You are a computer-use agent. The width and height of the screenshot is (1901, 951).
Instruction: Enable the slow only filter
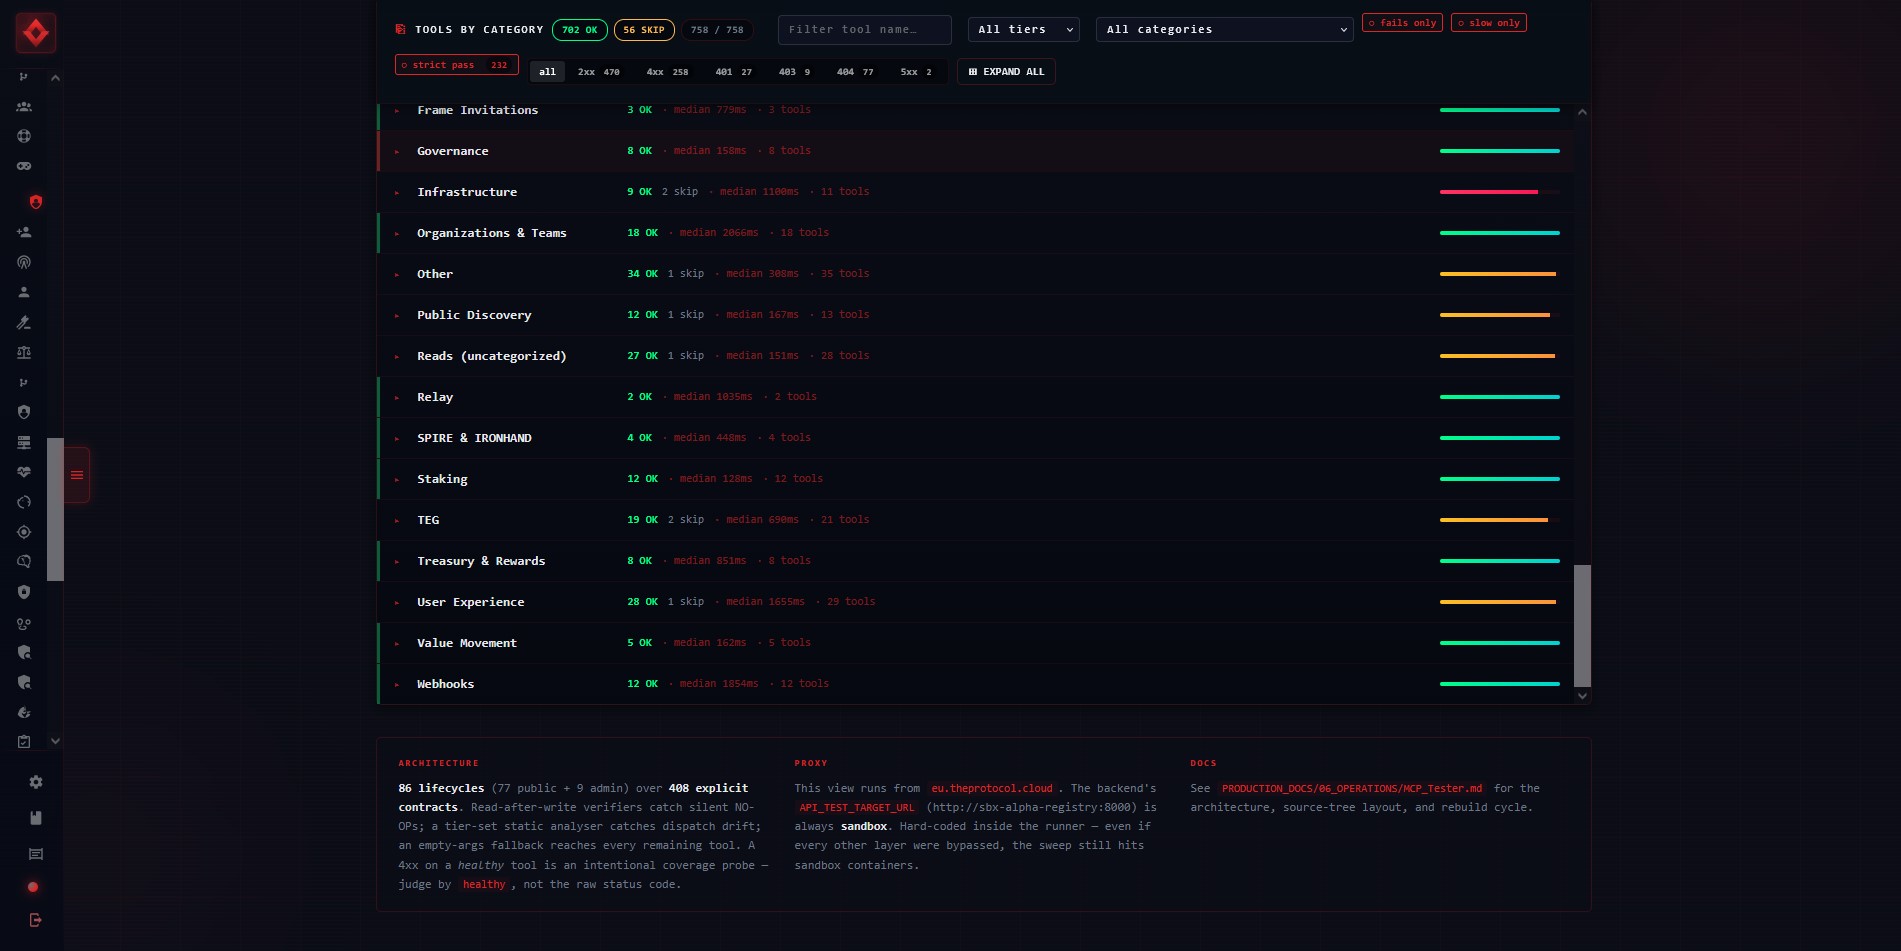coord(1489,22)
